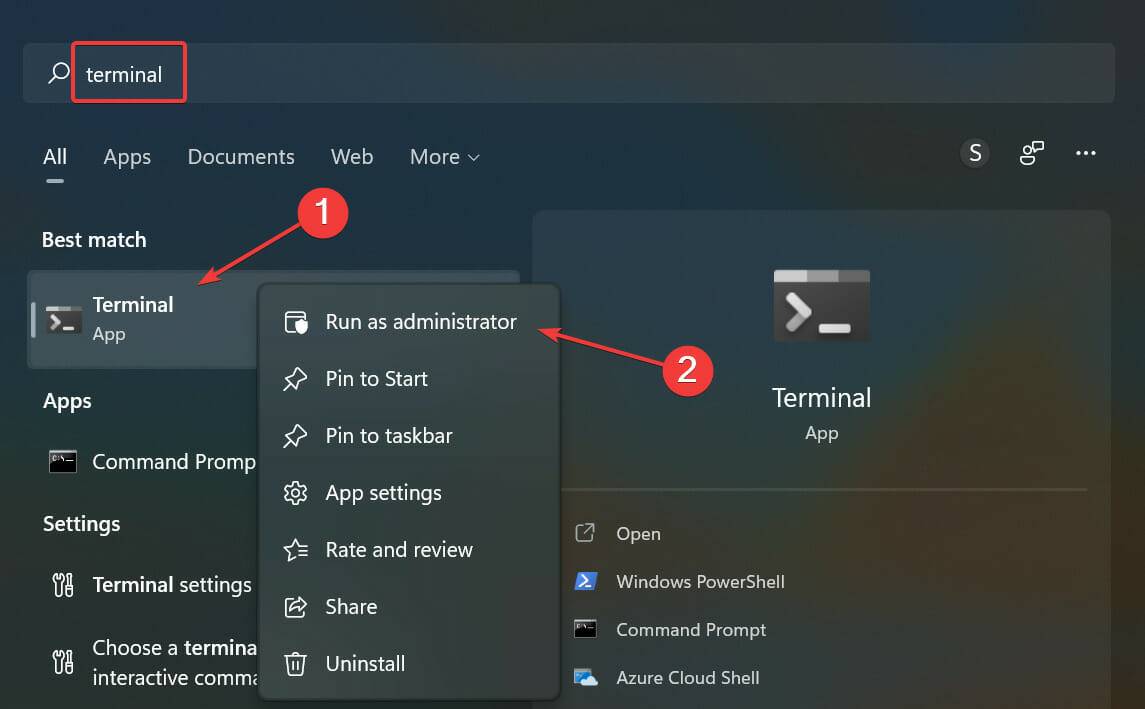
Task: Click the Terminal settings gear icon
Action: (62, 584)
